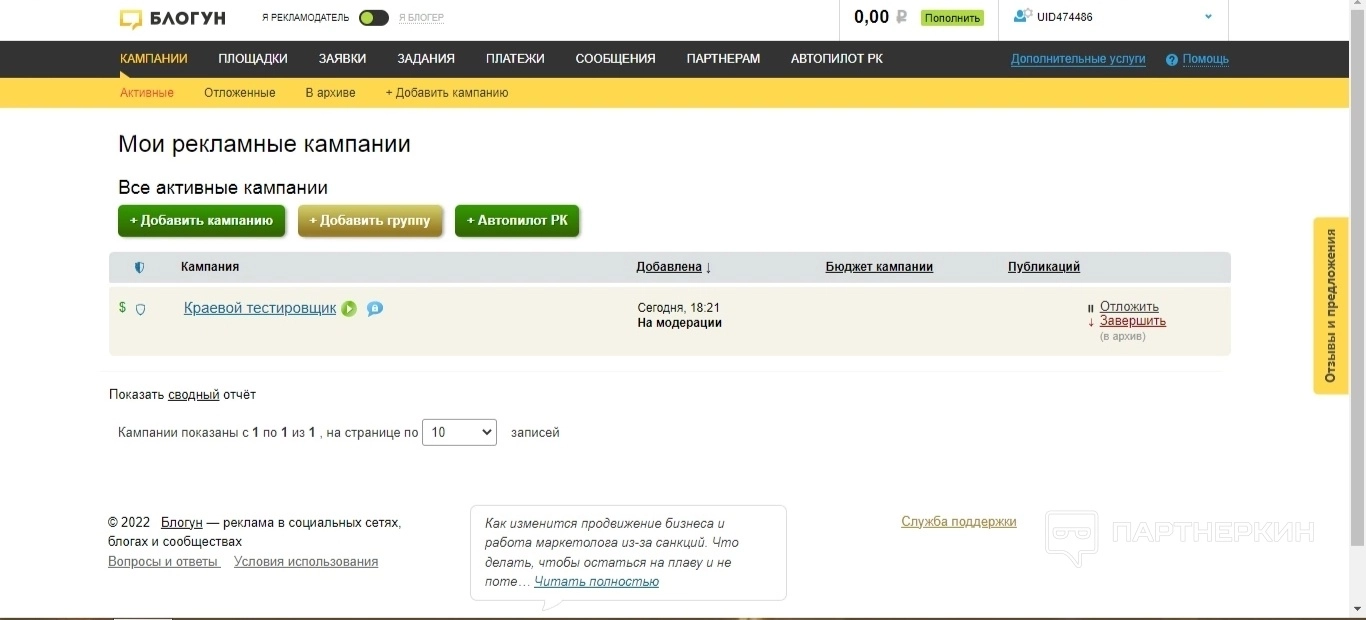Open the Помощь link

tap(1205, 59)
